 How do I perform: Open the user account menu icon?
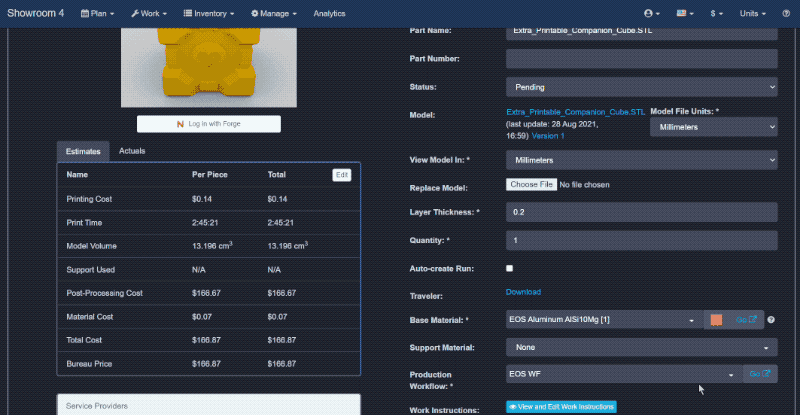(652, 13)
